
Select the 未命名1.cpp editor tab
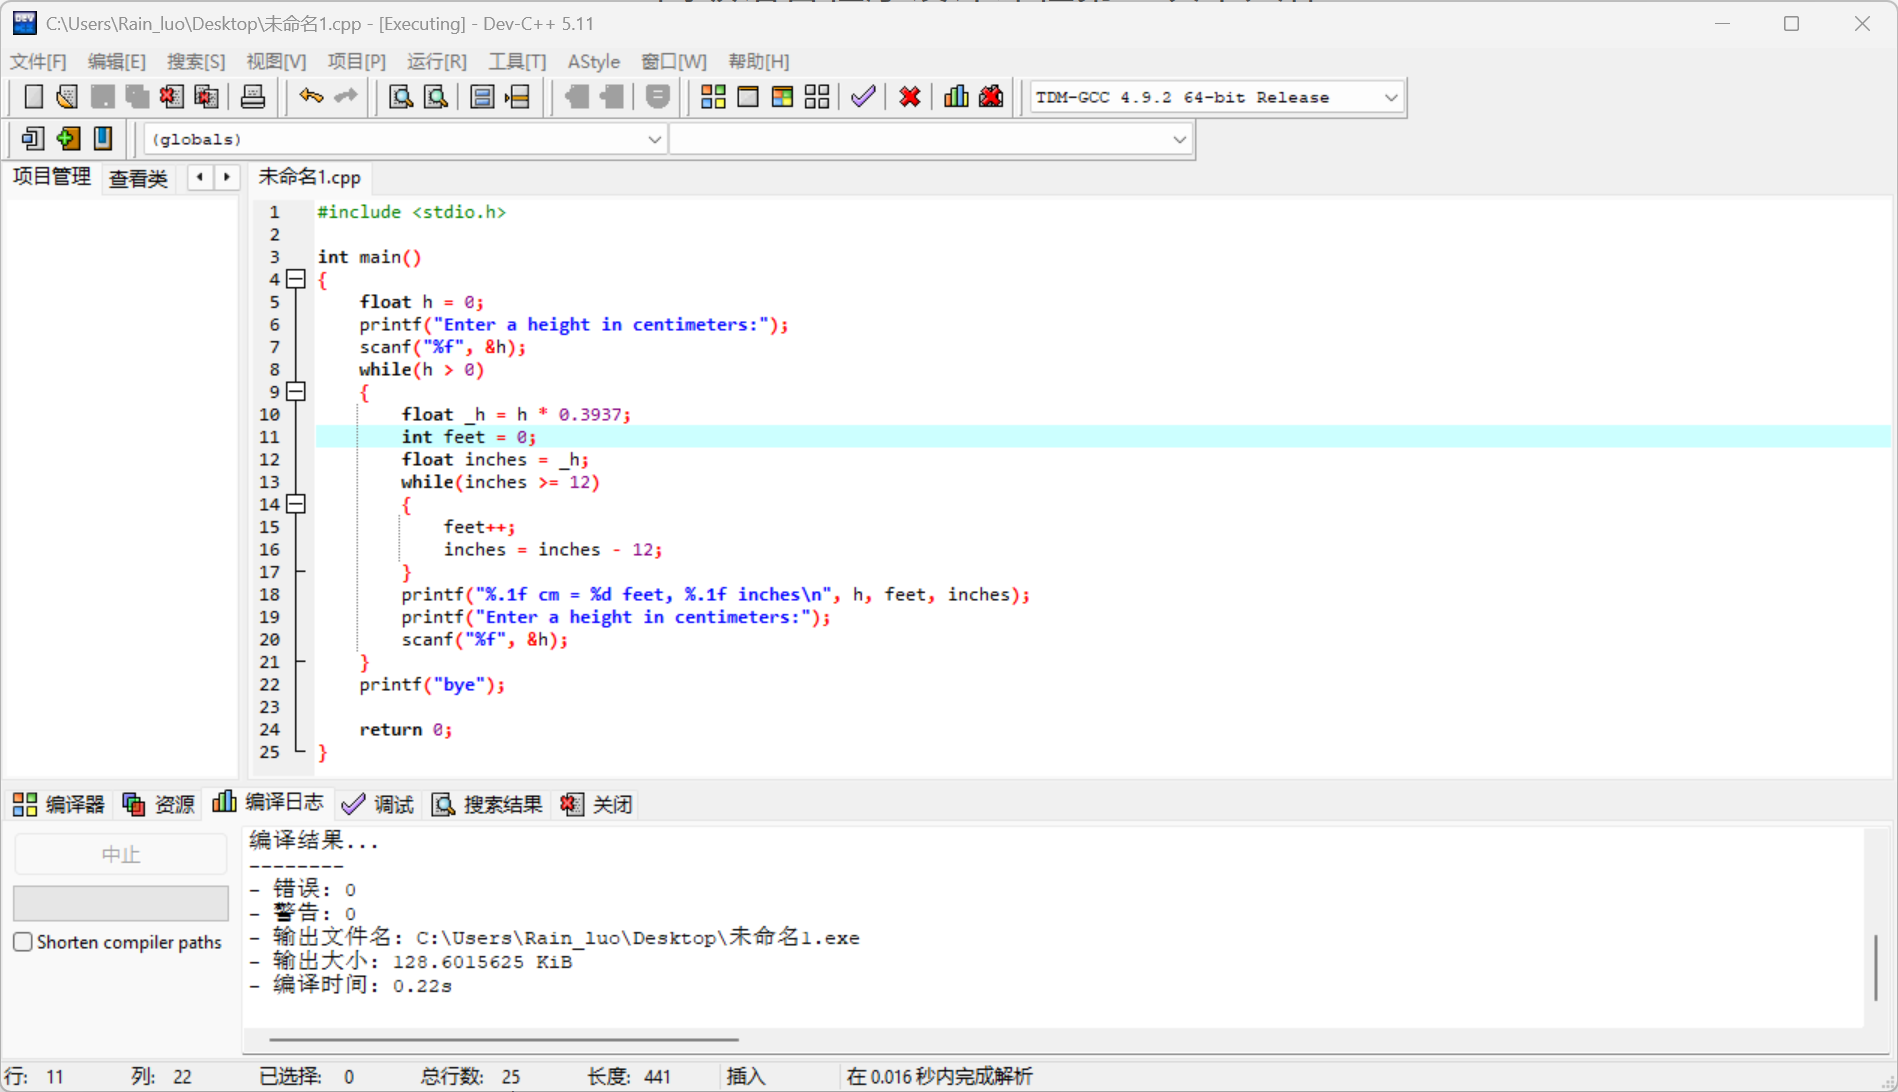pos(309,177)
